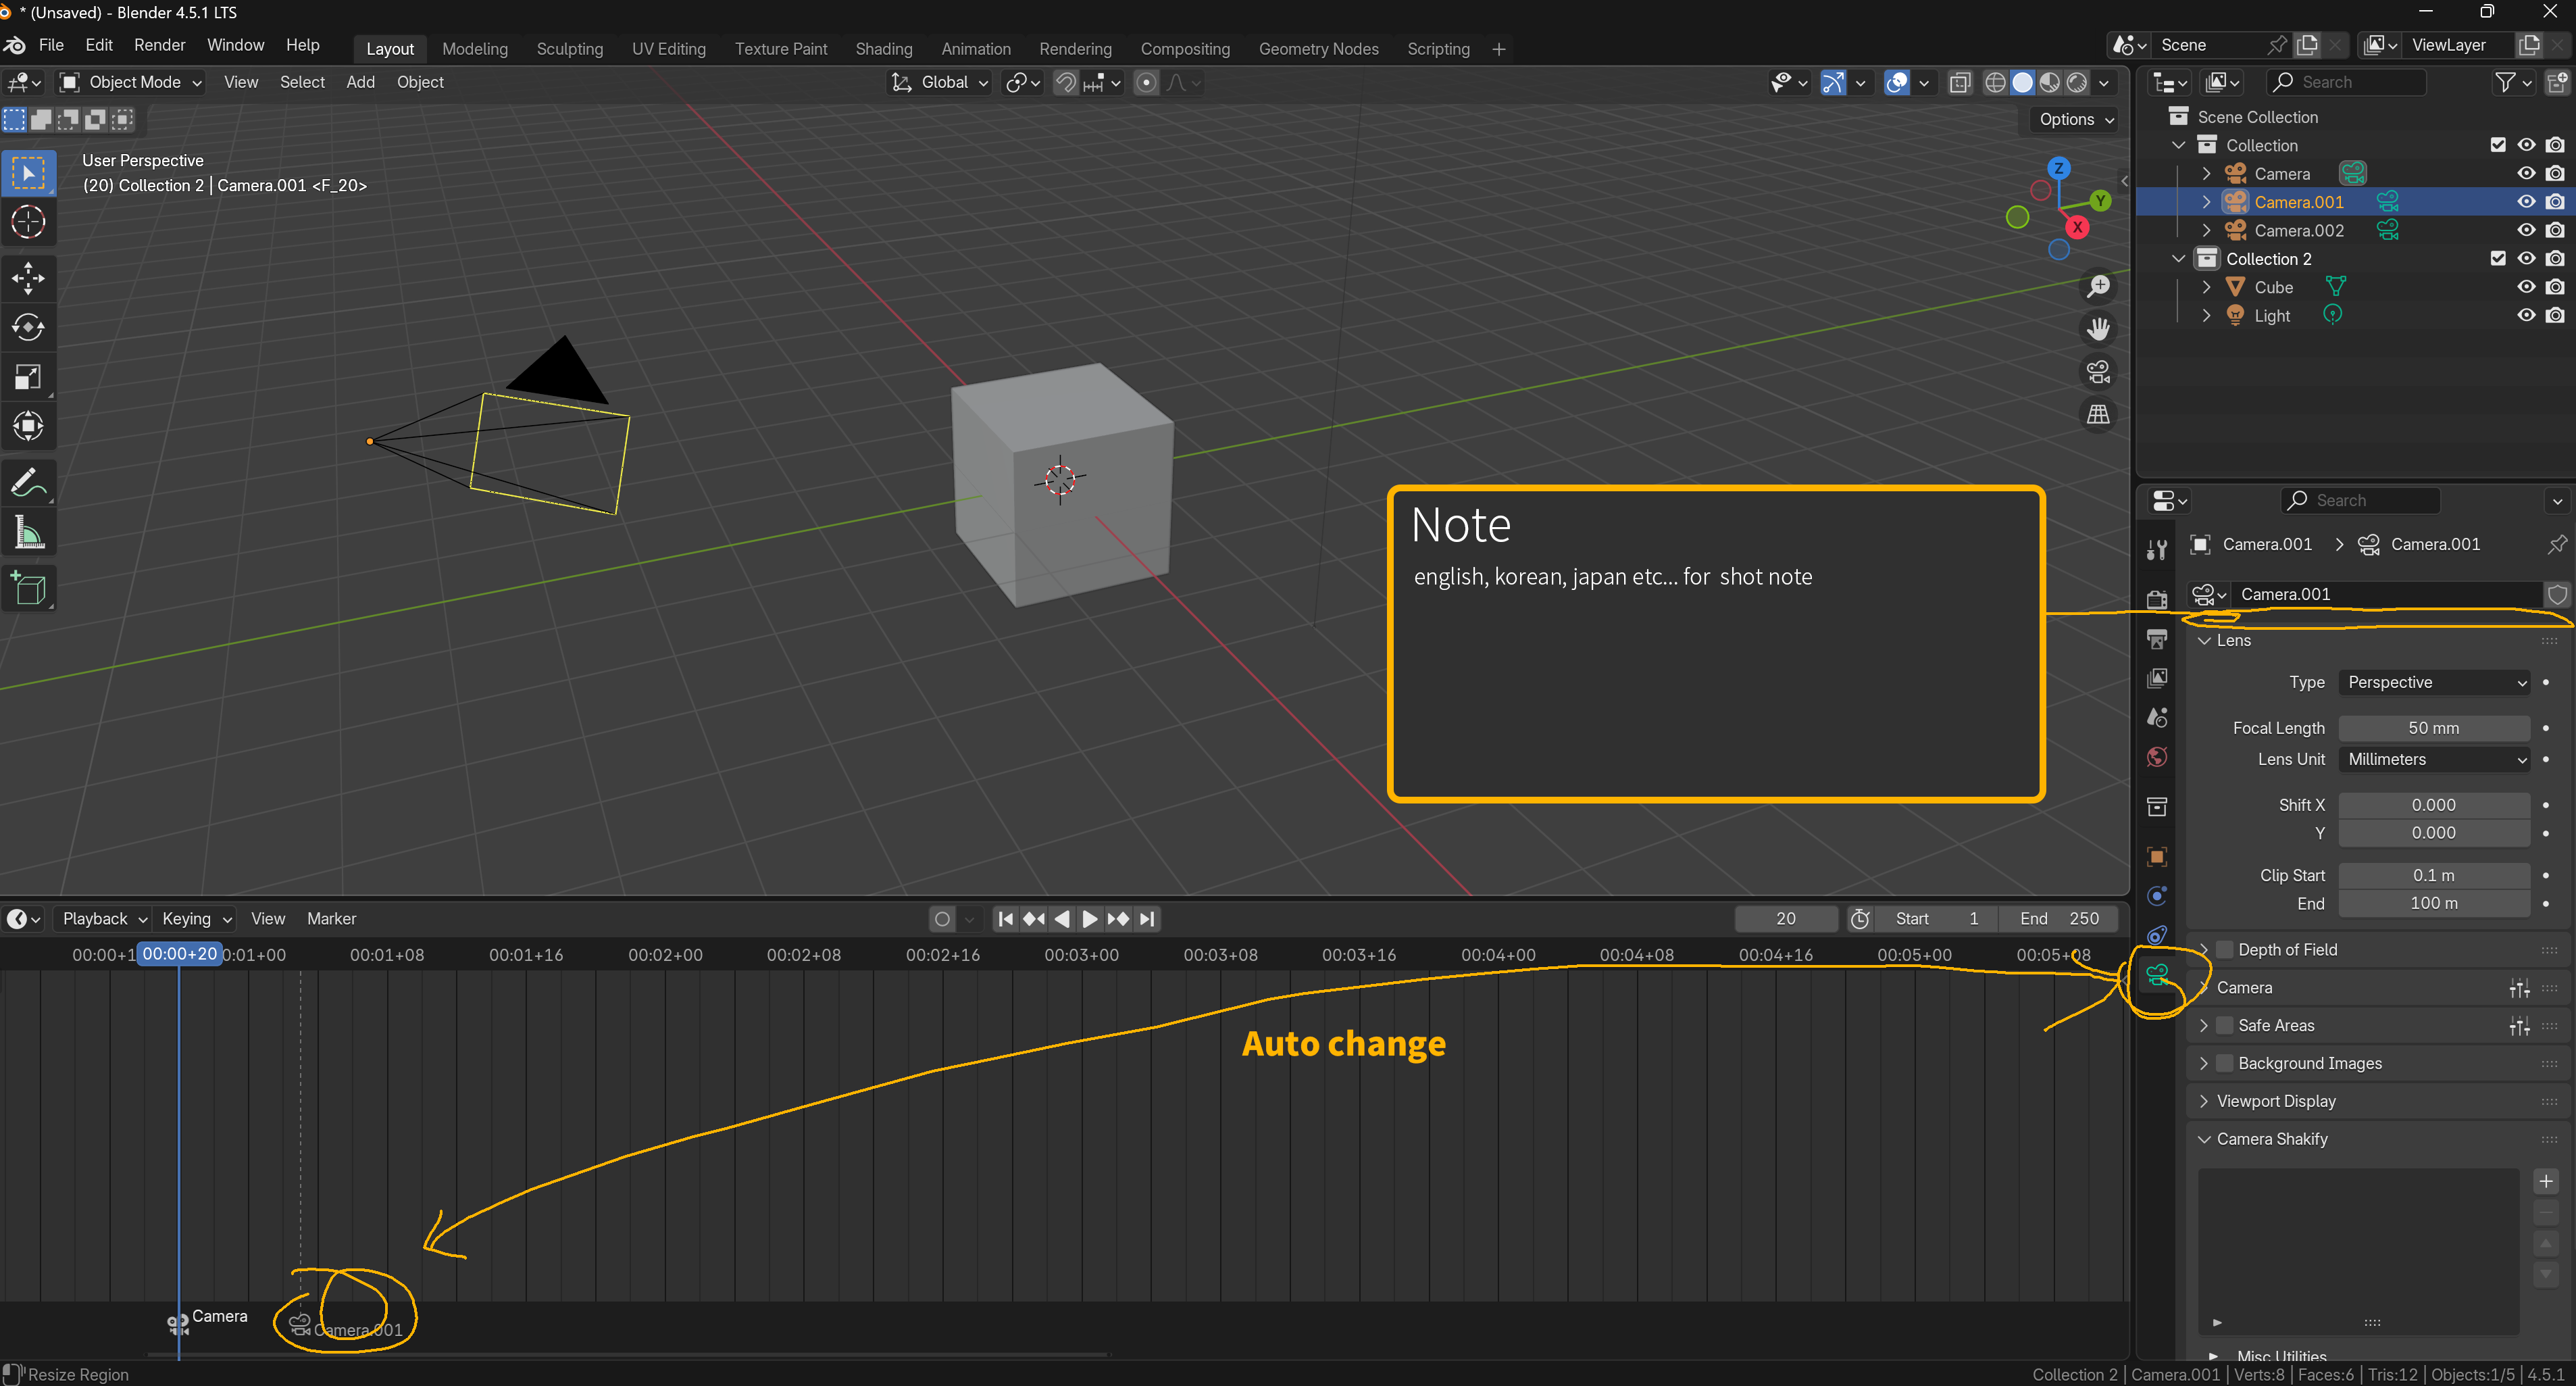Open the Lens Type Perspective dropdown
Viewport: 2576px width, 1386px height.
2434,682
